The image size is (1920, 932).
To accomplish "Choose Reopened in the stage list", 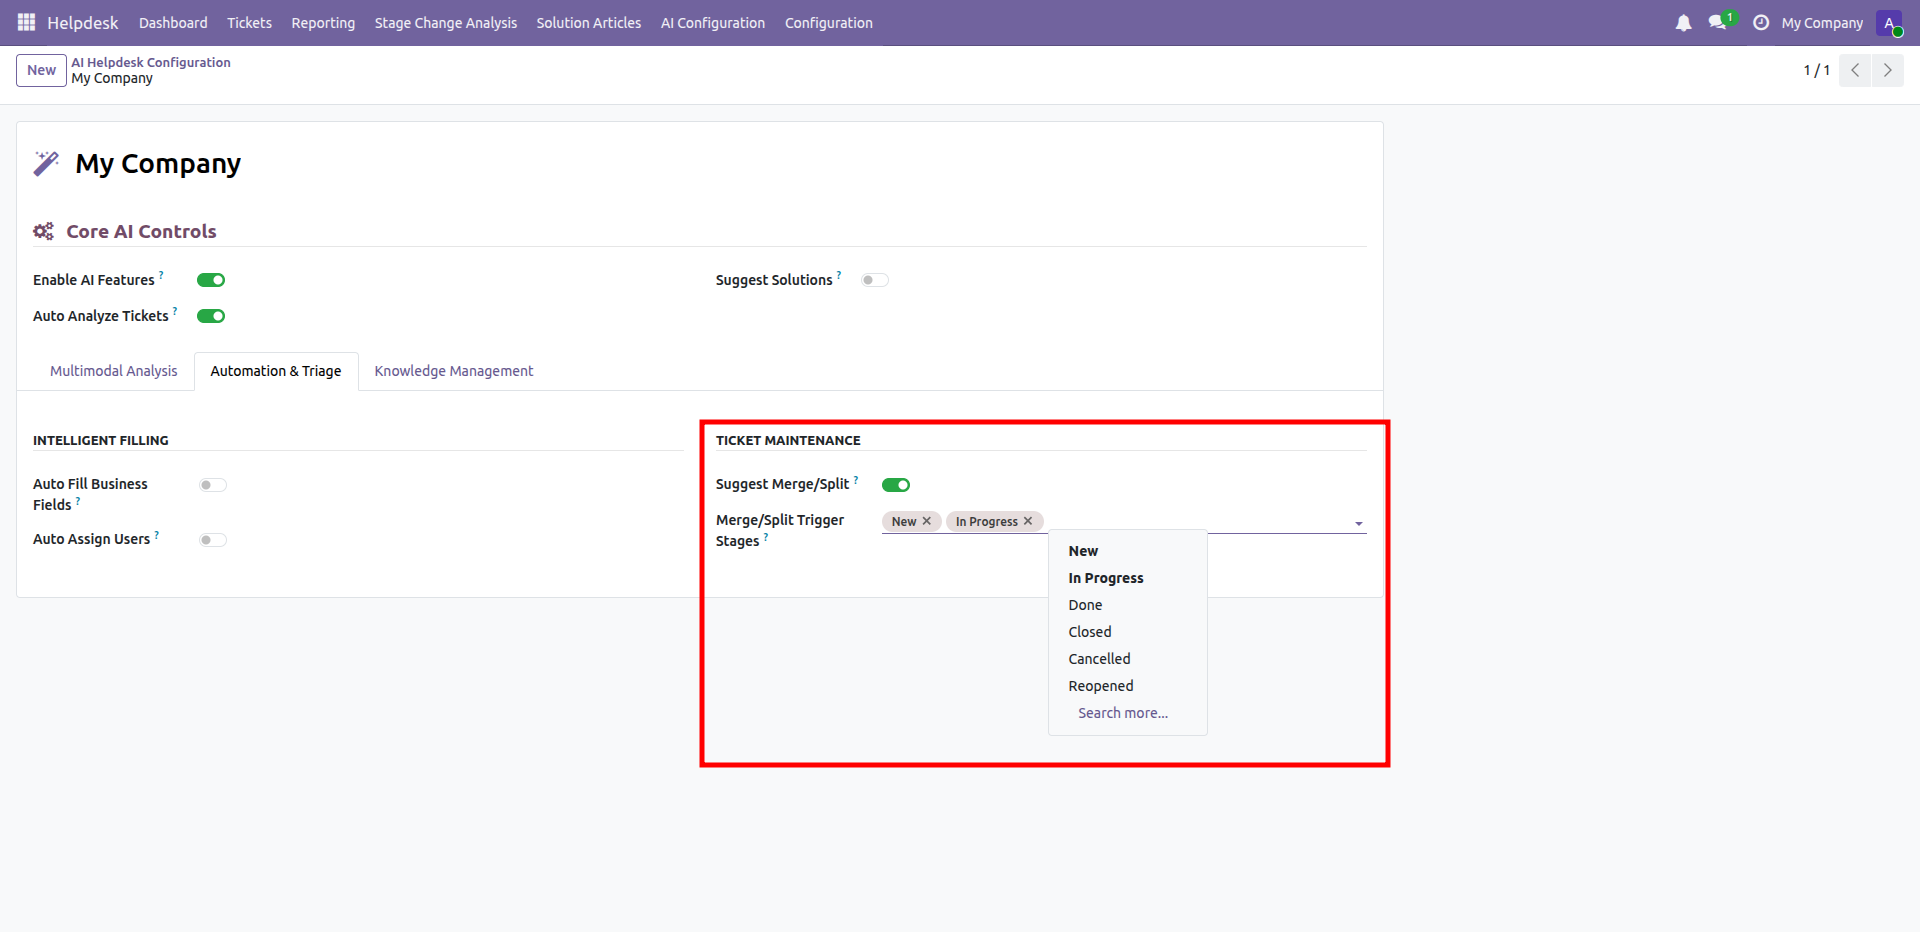I will (1128, 686).
